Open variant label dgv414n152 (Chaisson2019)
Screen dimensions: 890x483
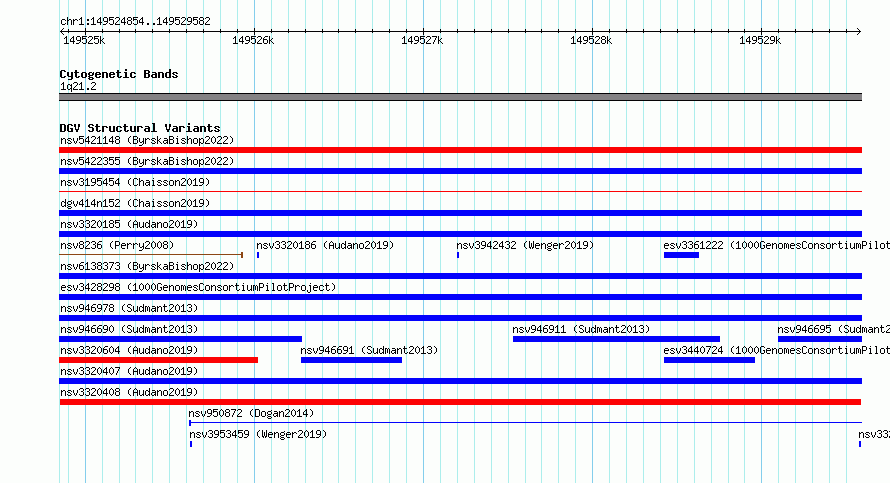pyautogui.click(x=135, y=203)
